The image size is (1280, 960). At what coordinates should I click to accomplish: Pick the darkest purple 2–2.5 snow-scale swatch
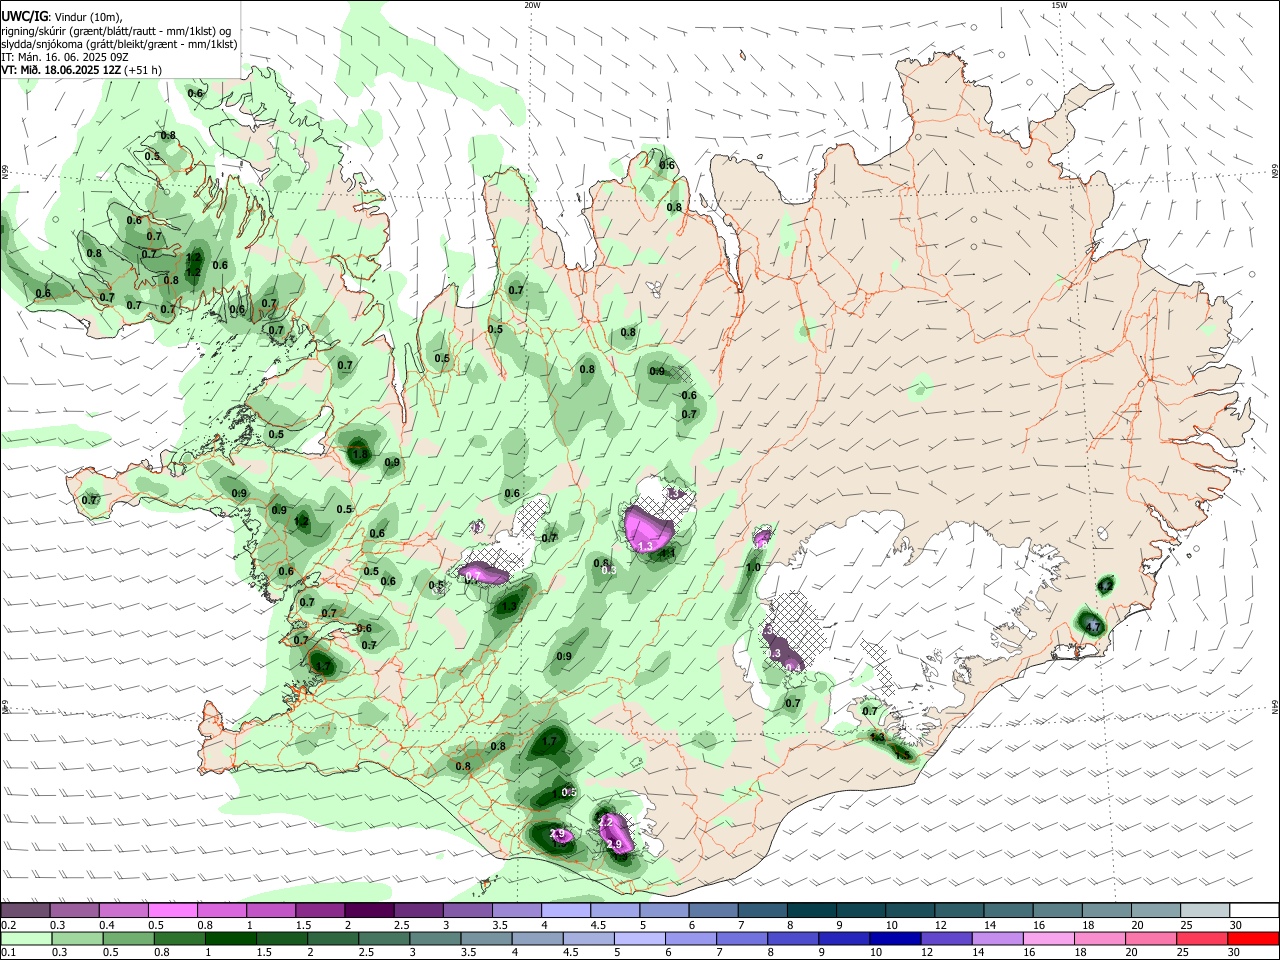tap(368, 910)
